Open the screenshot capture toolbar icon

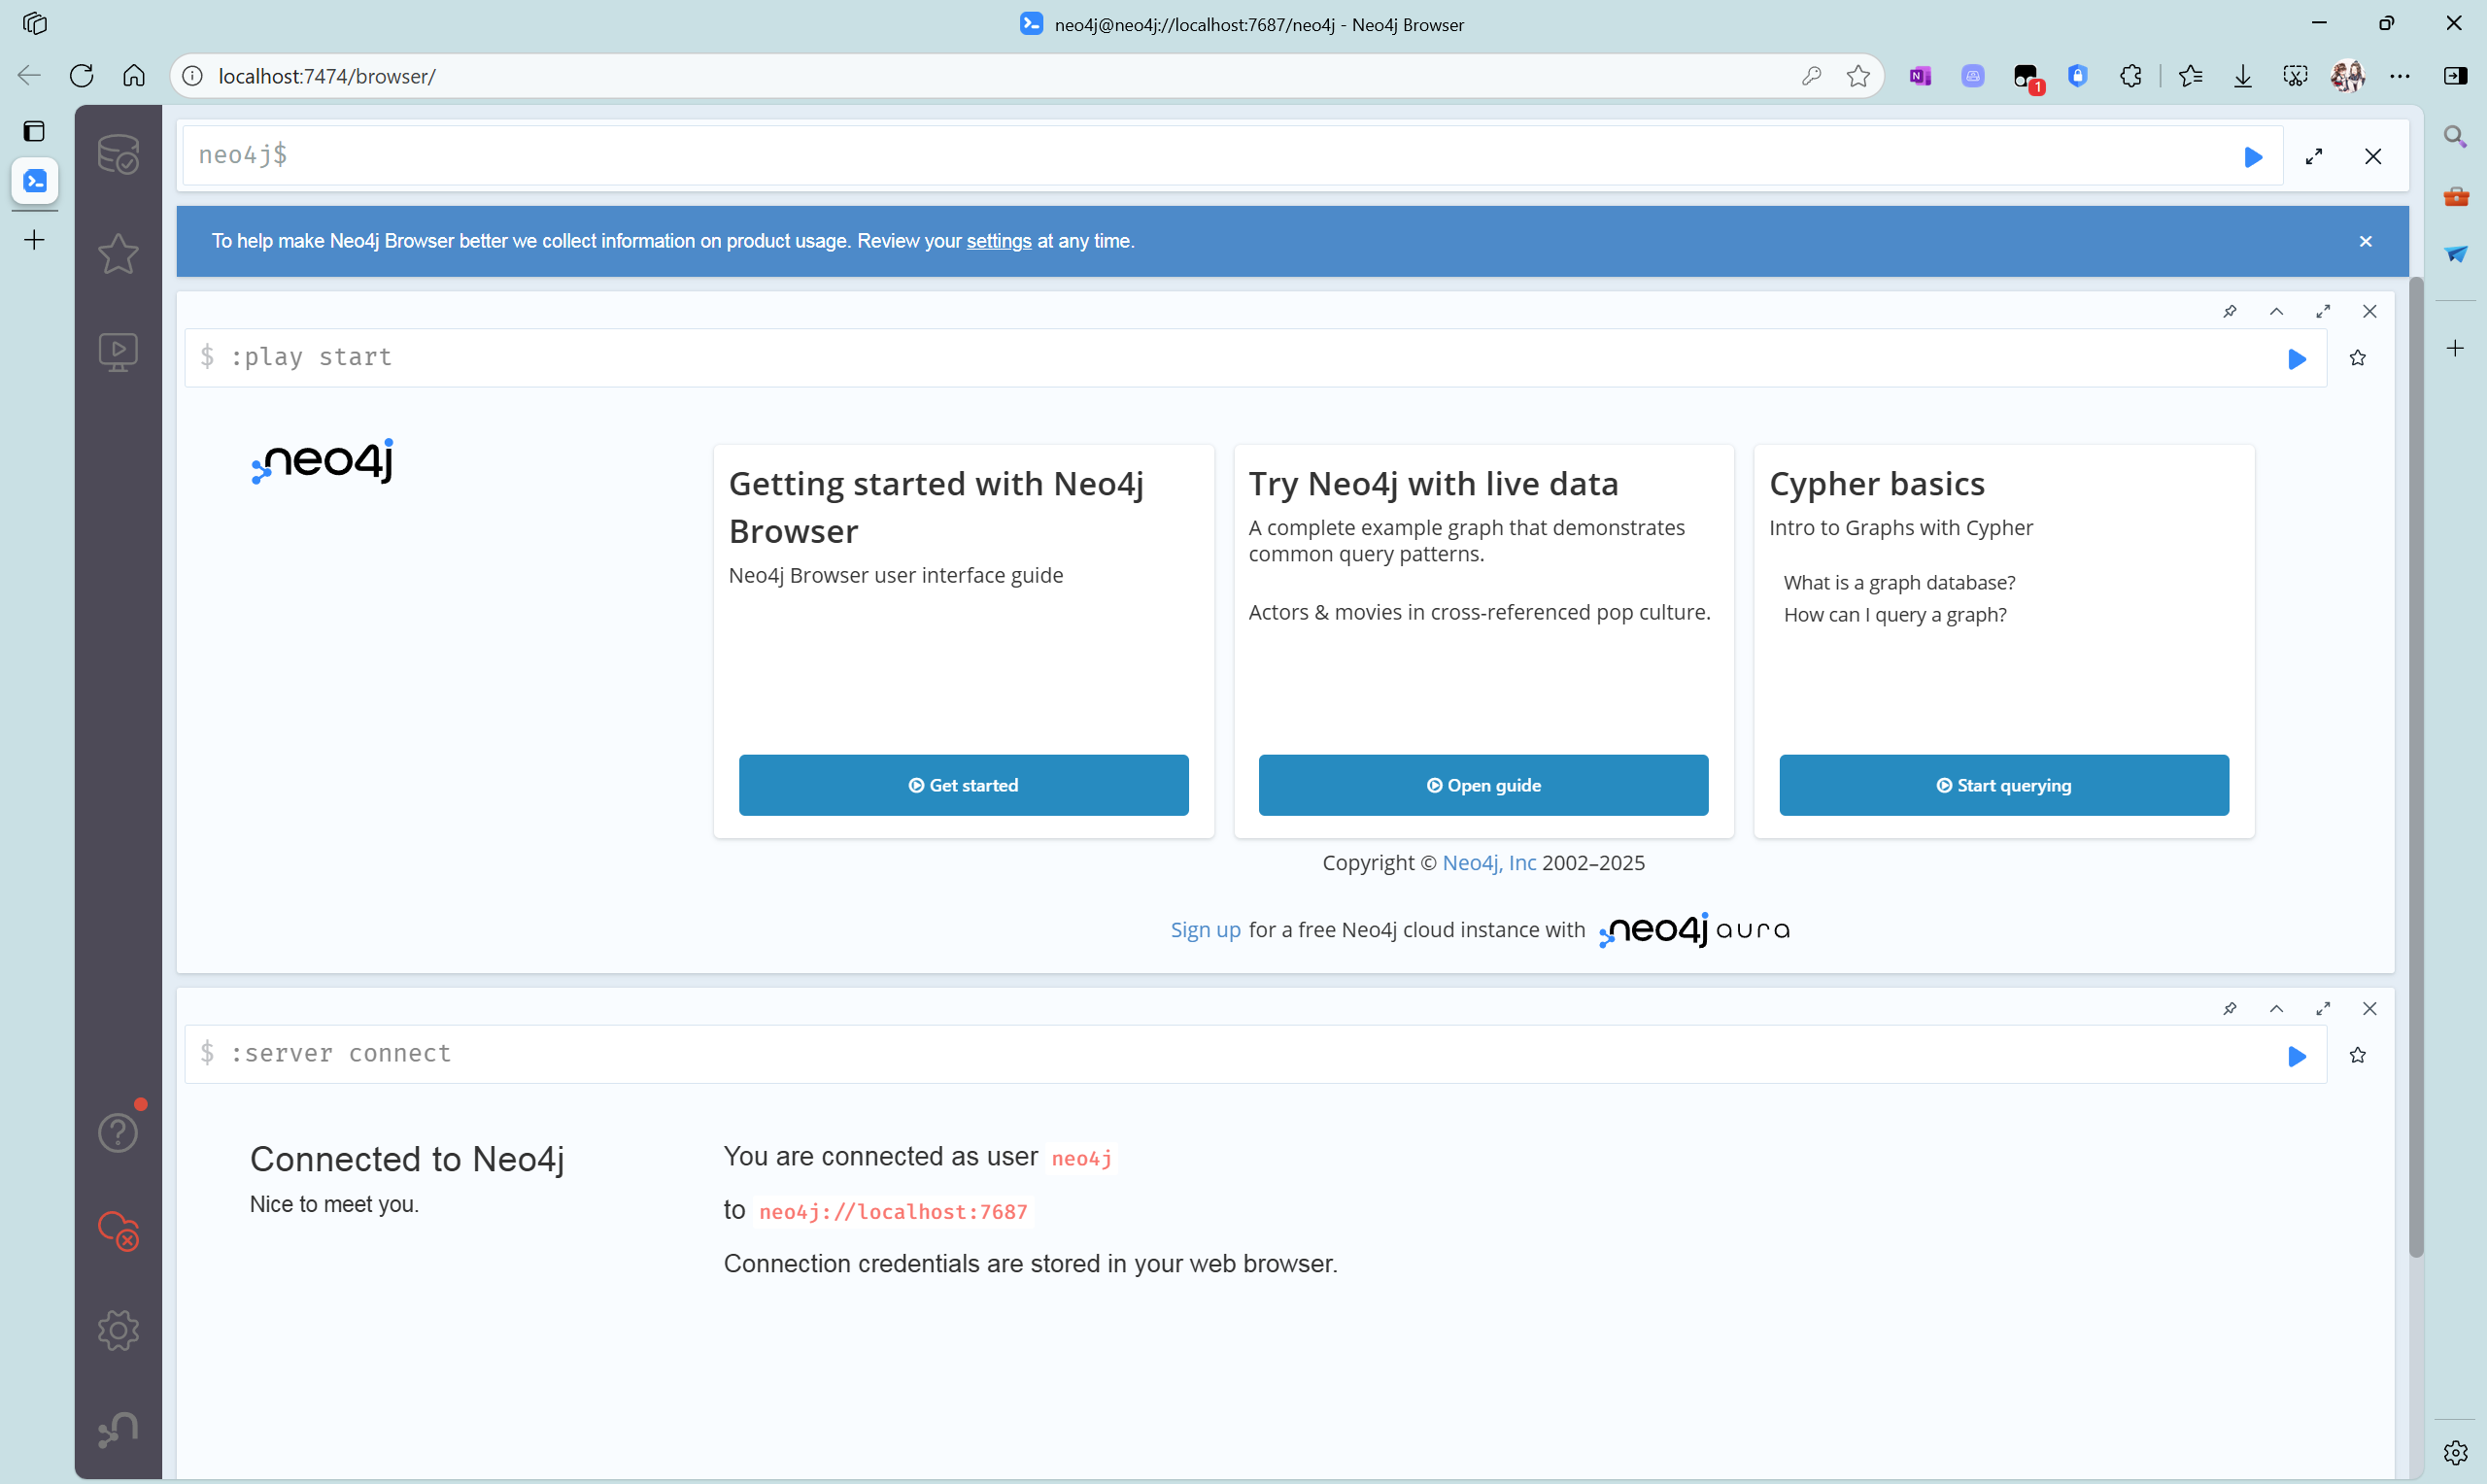pyautogui.click(x=2296, y=76)
